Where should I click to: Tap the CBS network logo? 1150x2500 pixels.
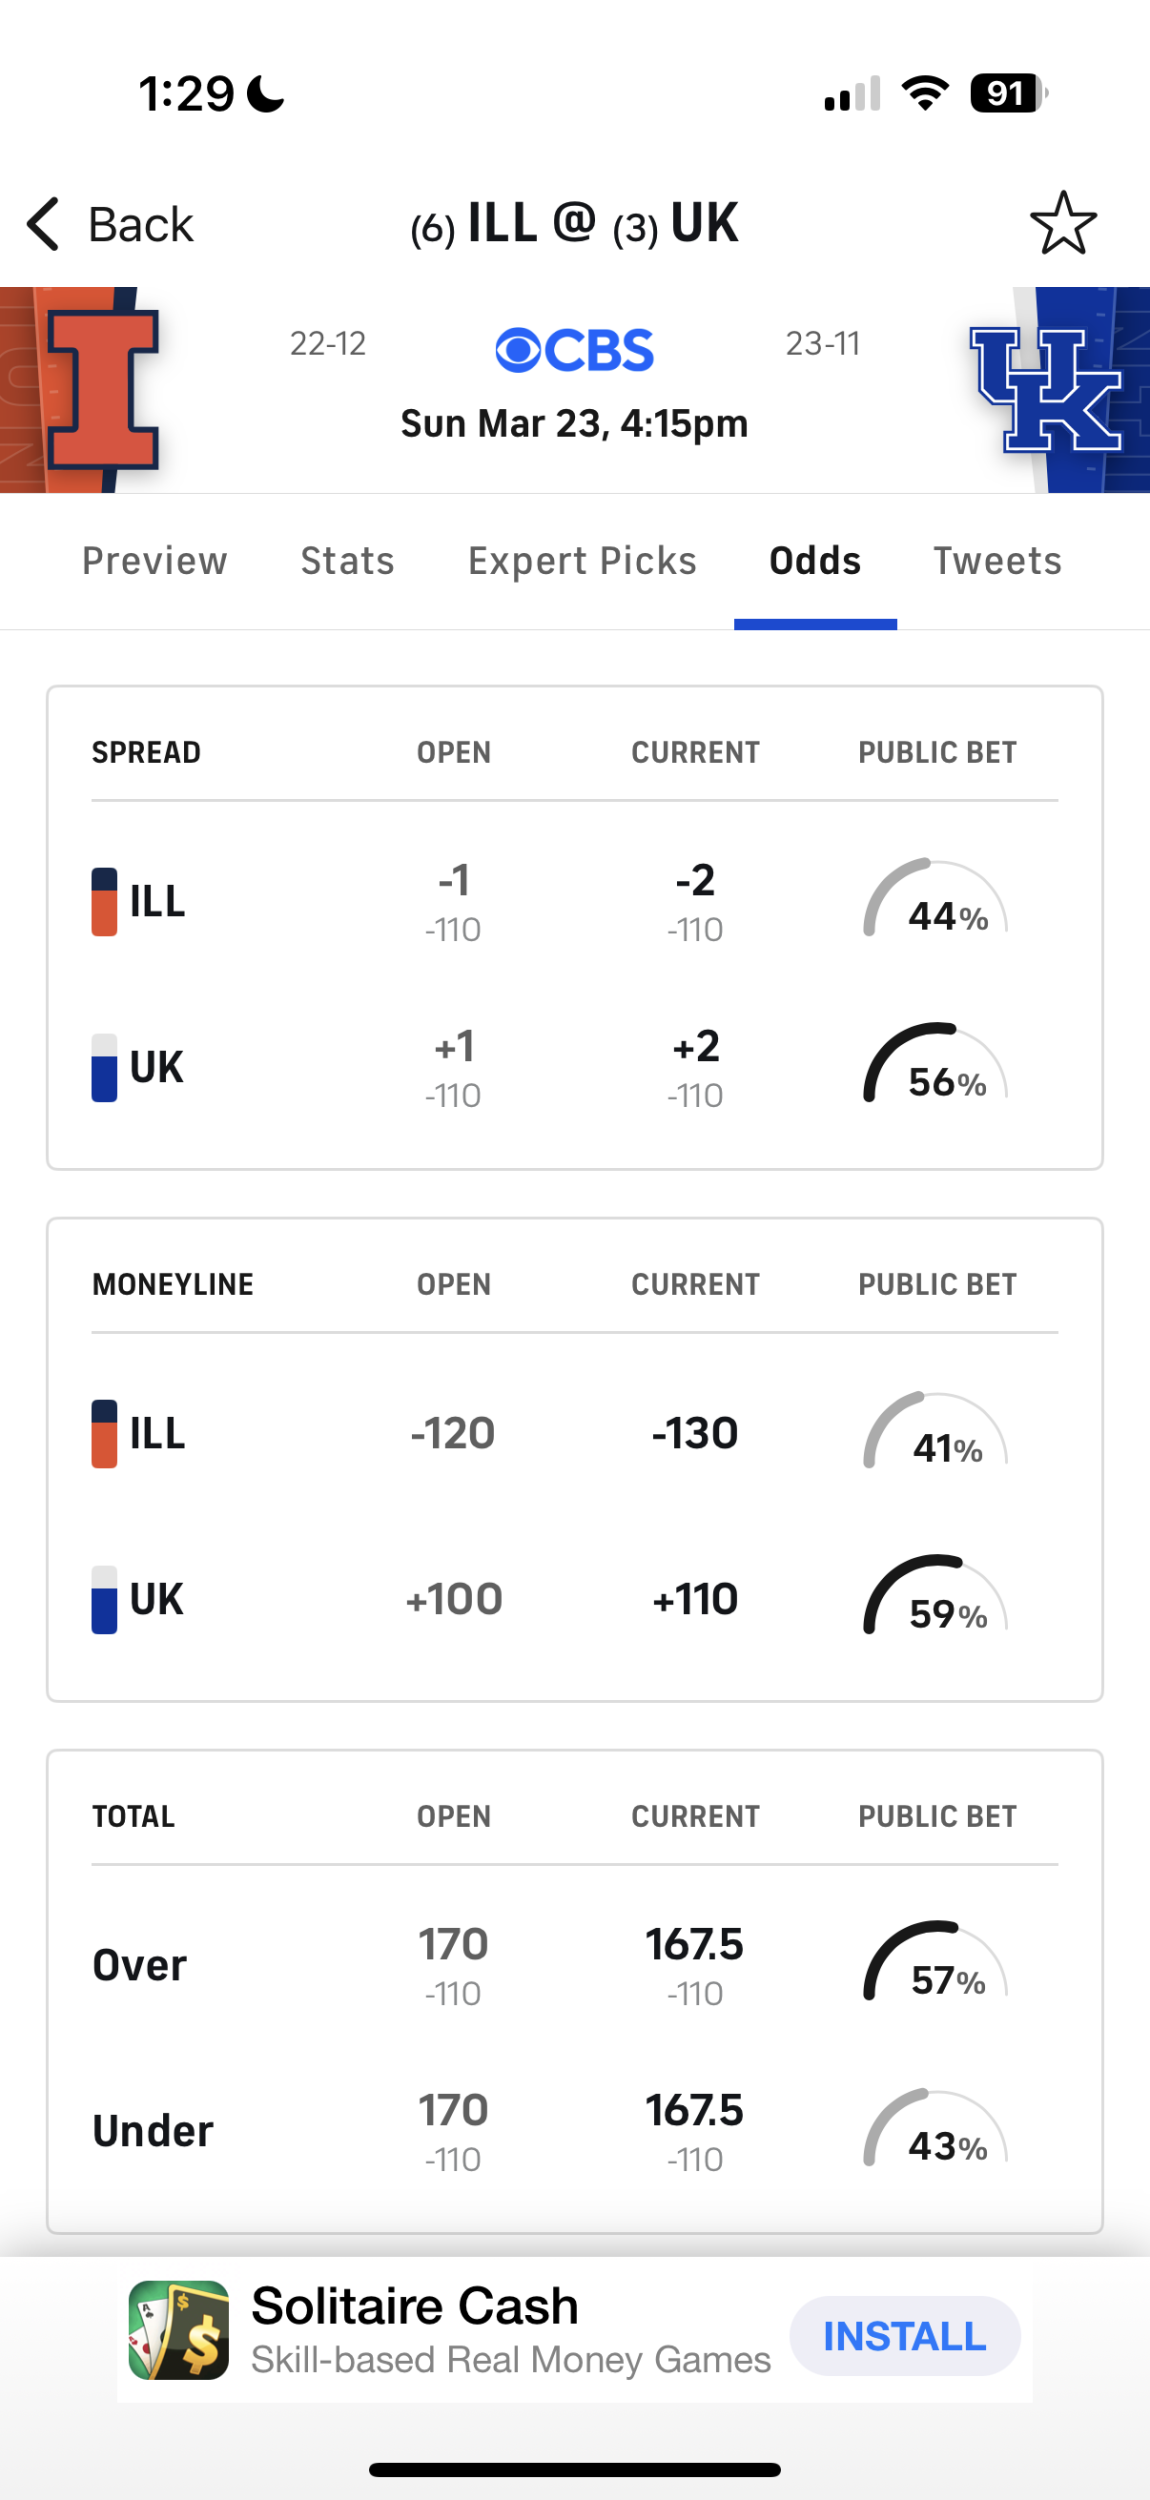click(x=575, y=350)
